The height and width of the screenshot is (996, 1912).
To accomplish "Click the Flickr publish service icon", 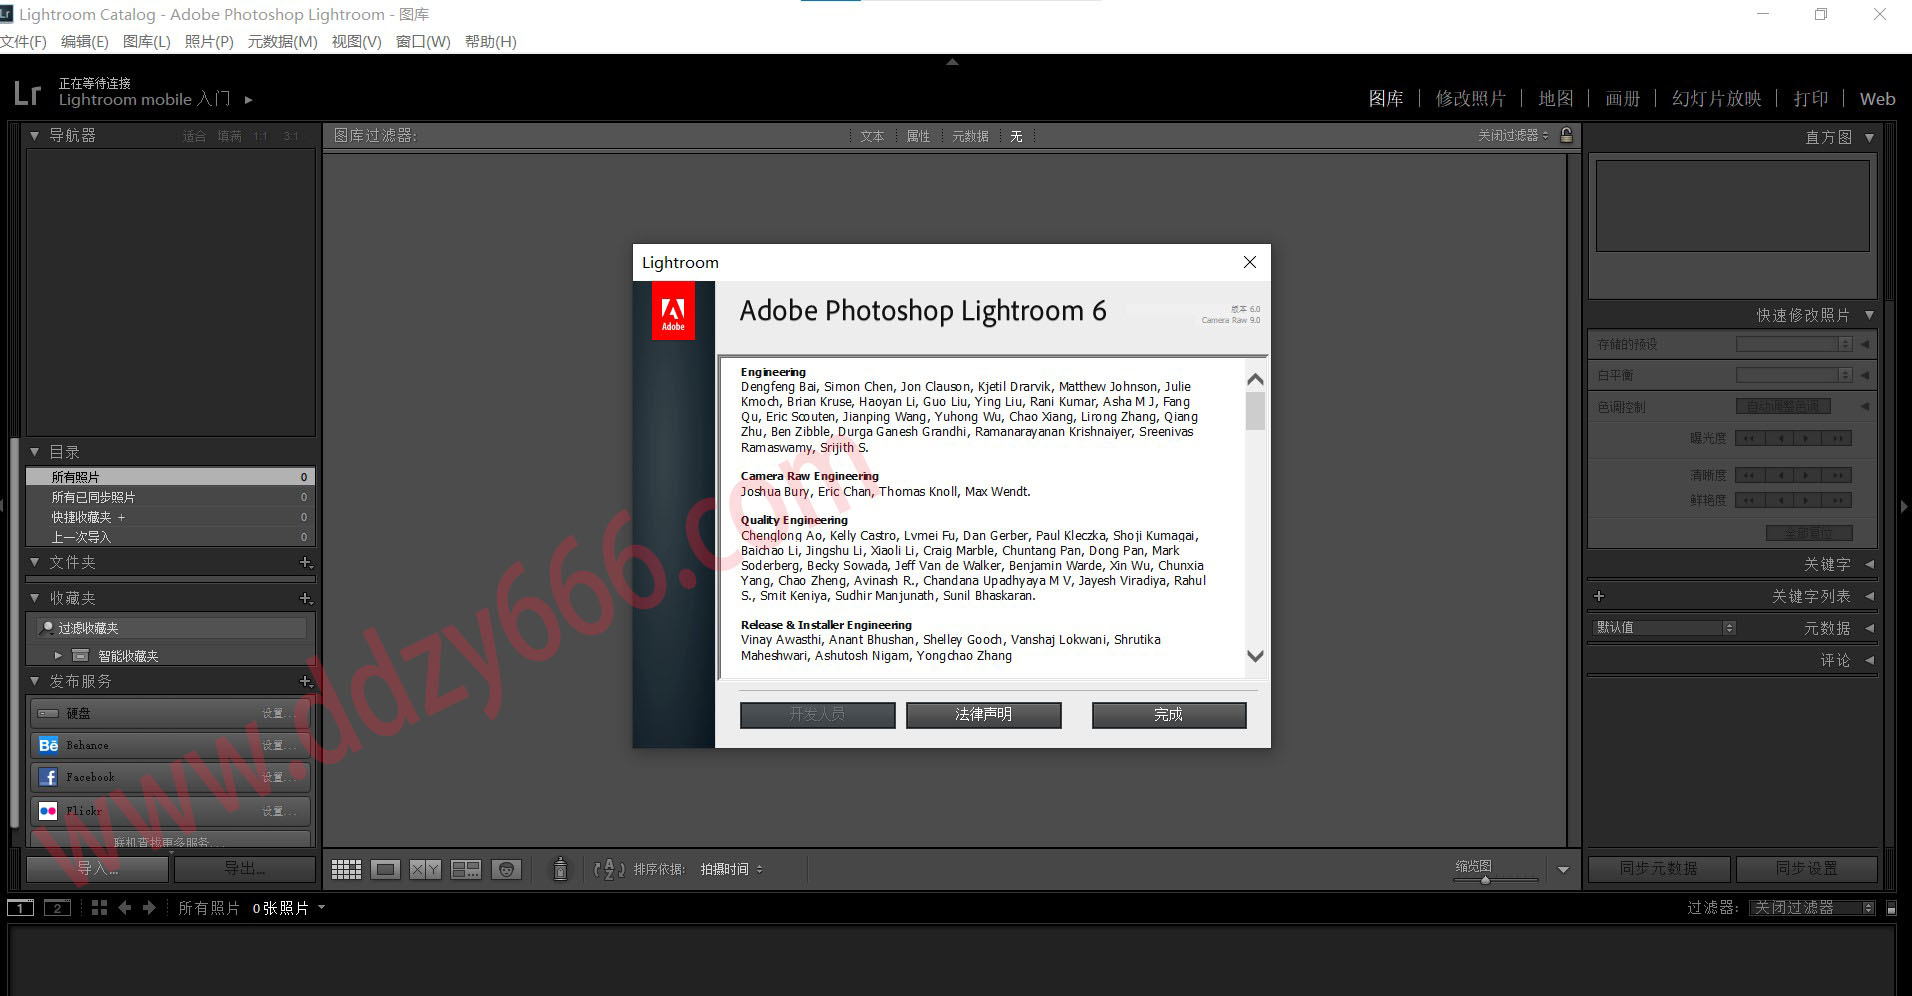I will pos(48,811).
